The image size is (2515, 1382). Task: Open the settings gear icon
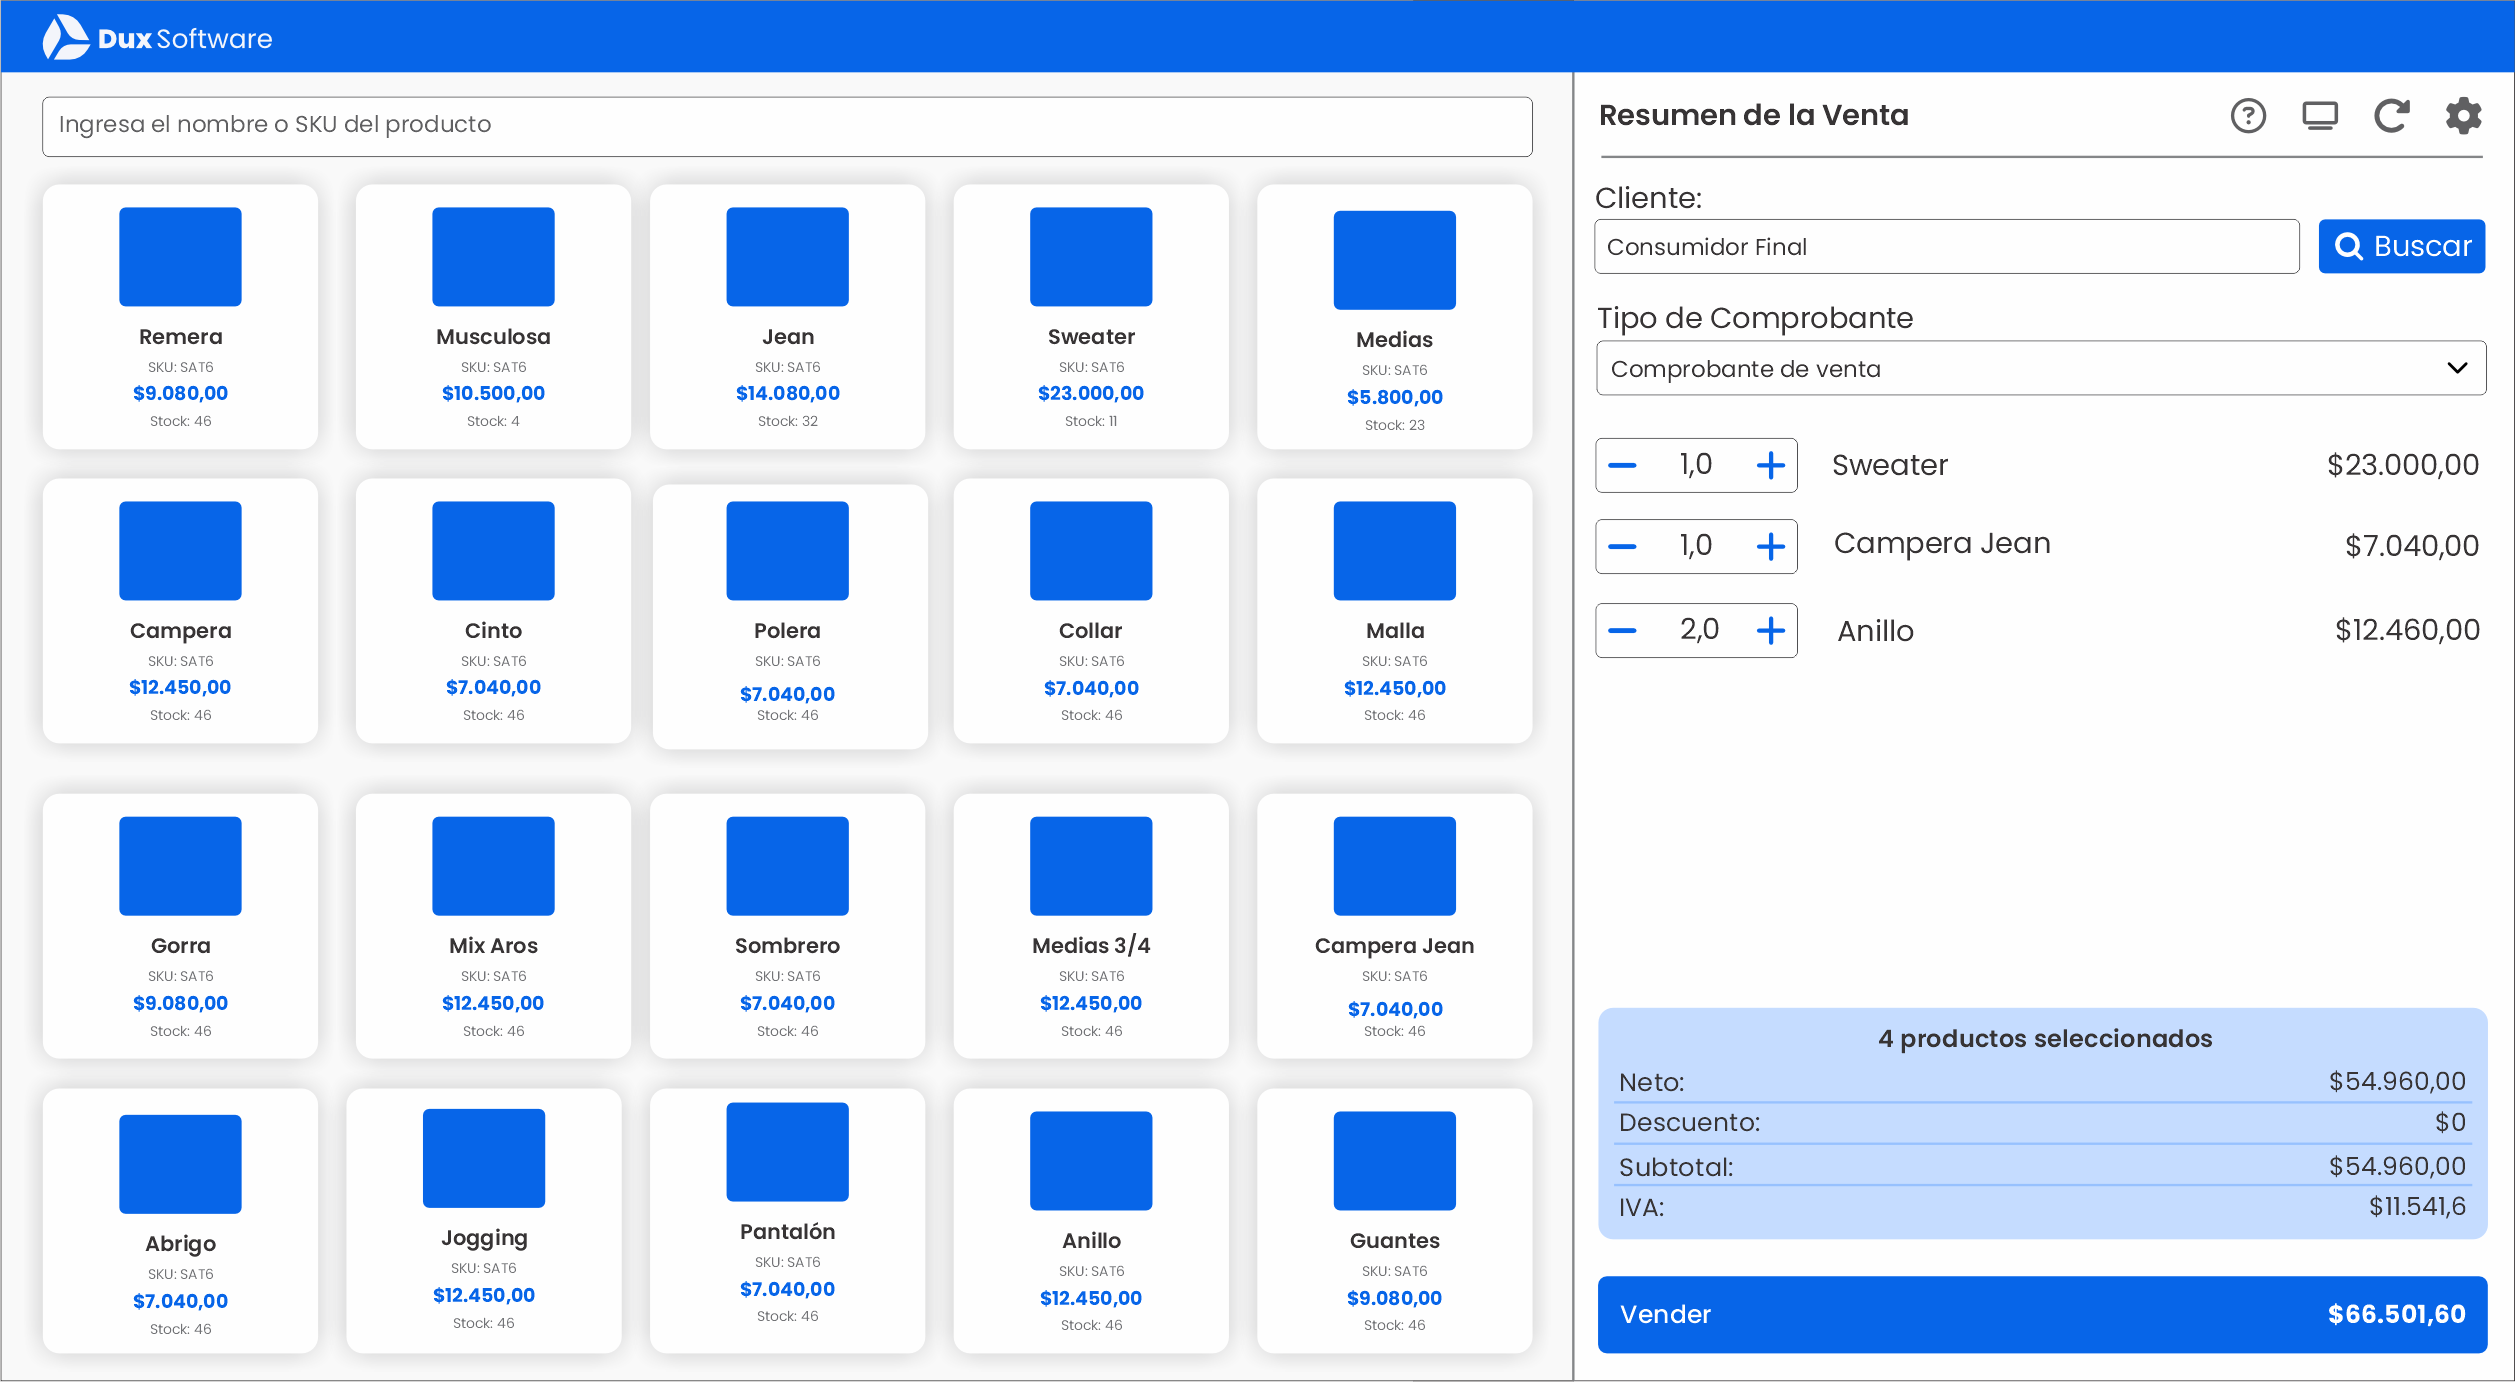pyautogui.click(x=2464, y=115)
